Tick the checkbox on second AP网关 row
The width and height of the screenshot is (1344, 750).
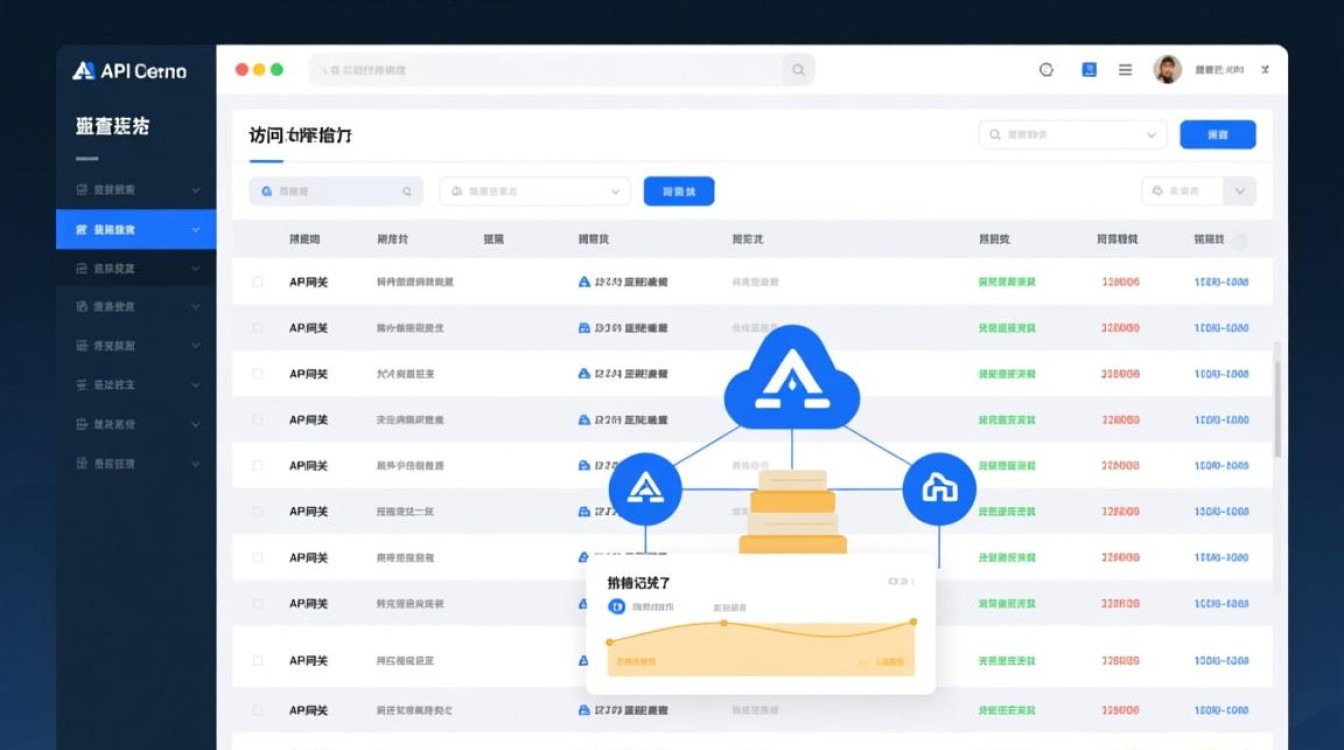258,328
